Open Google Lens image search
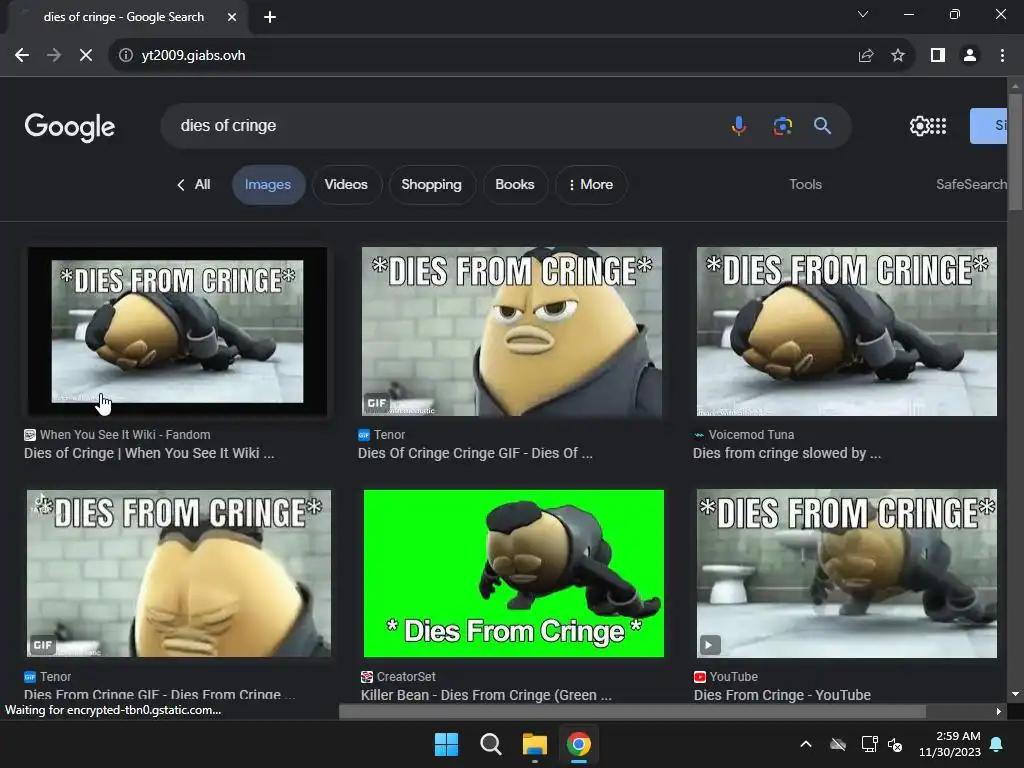Screen dimensions: 1024x768 782,125
